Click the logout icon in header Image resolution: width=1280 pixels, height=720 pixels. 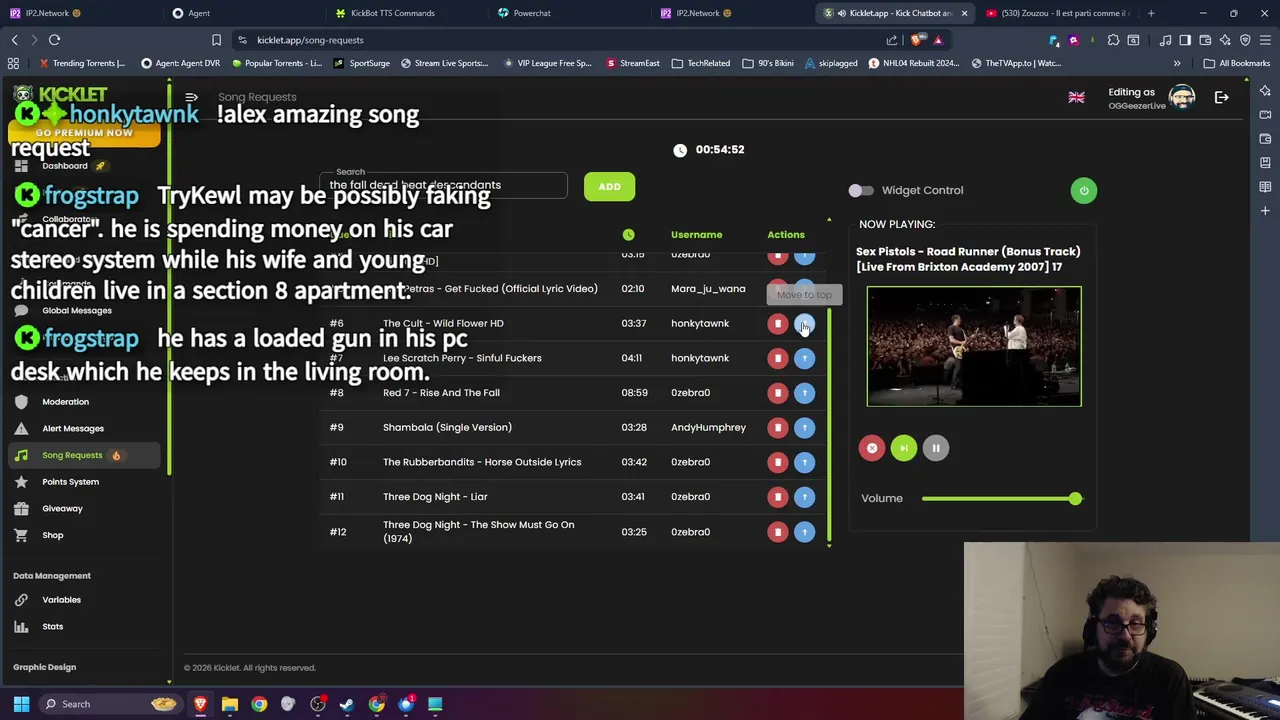[1221, 97]
